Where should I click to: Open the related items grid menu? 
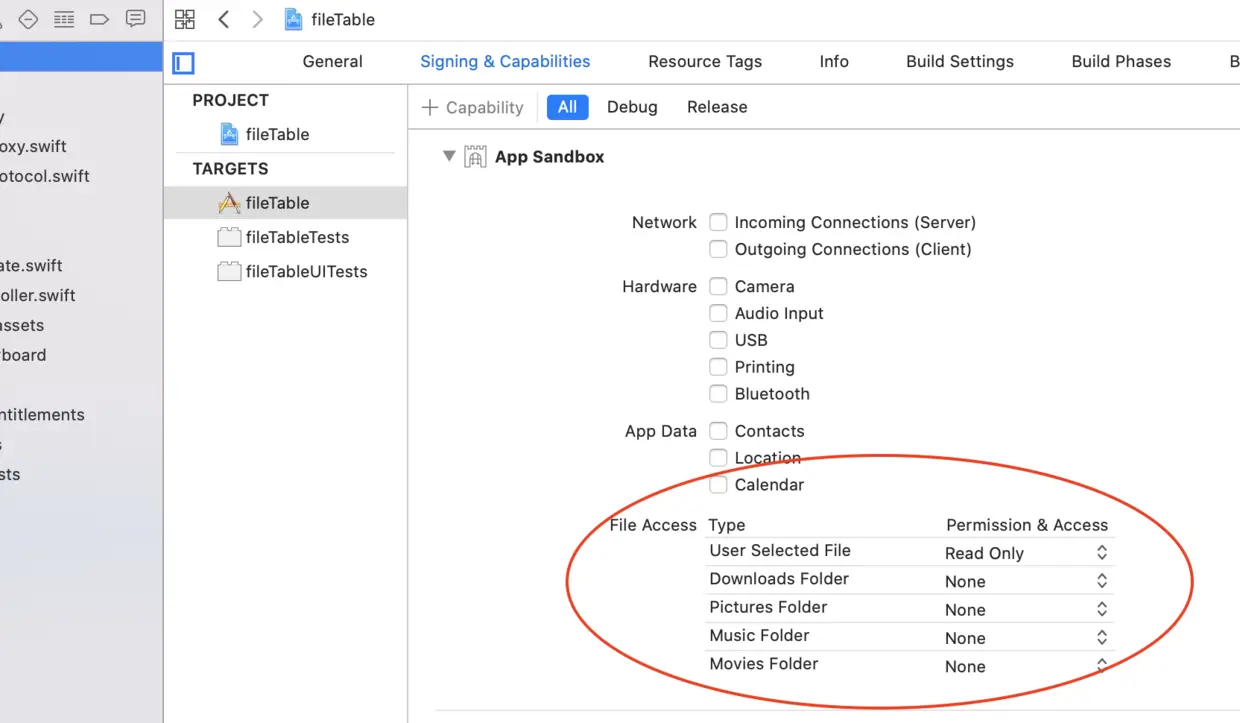coord(185,19)
